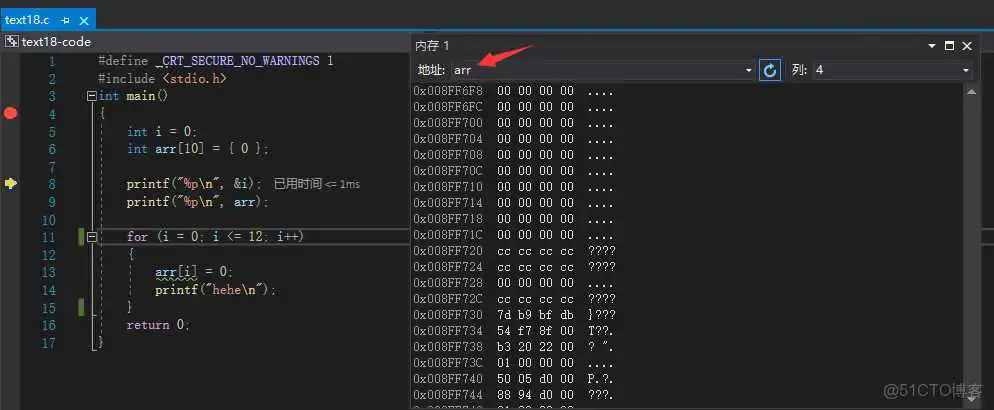The image size is (994, 410).
Task: Collapse the for loop block at line 11
Action: [x=92, y=236]
